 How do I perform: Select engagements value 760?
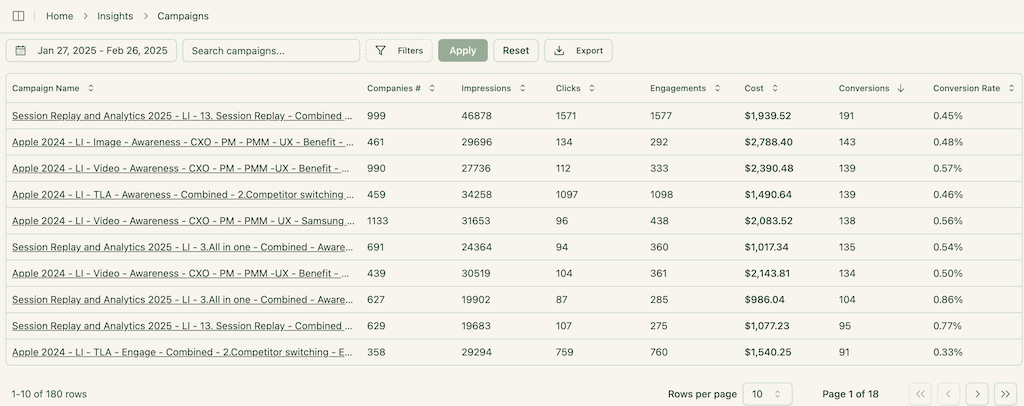click(659, 352)
